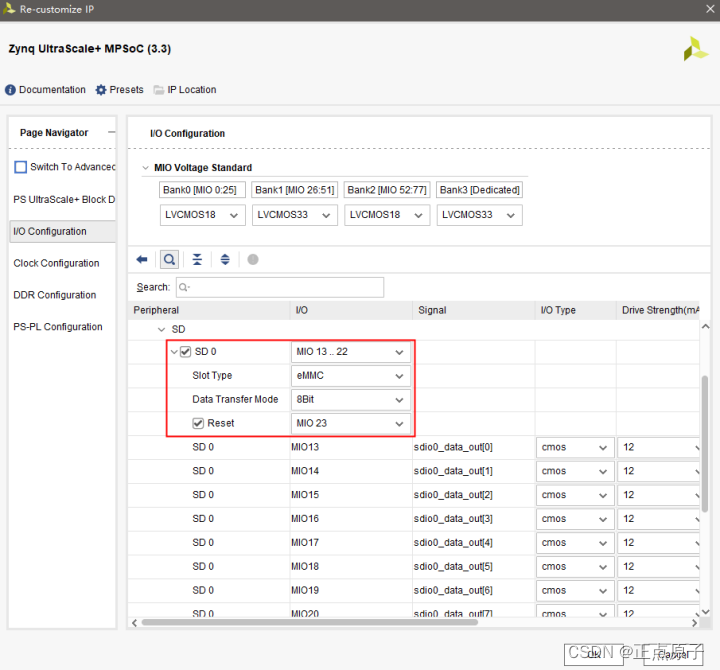Open the Slot Type eMMC dropdown
The width and height of the screenshot is (720, 670).
pos(350,376)
